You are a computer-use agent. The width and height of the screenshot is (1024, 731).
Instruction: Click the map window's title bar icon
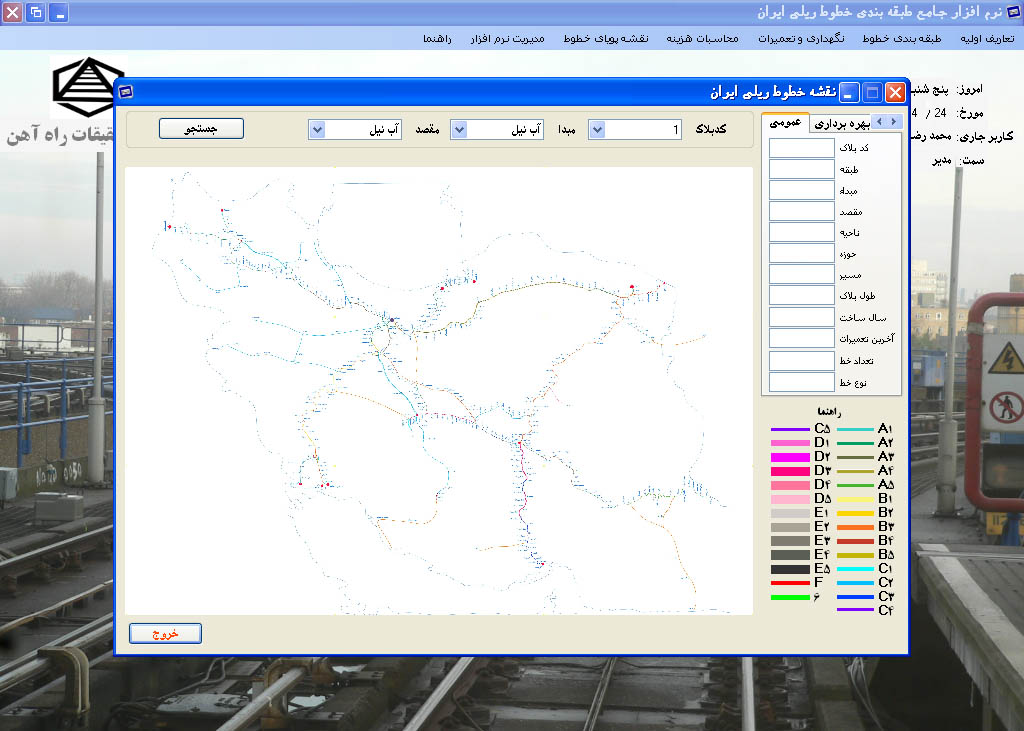(x=126, y=92)
